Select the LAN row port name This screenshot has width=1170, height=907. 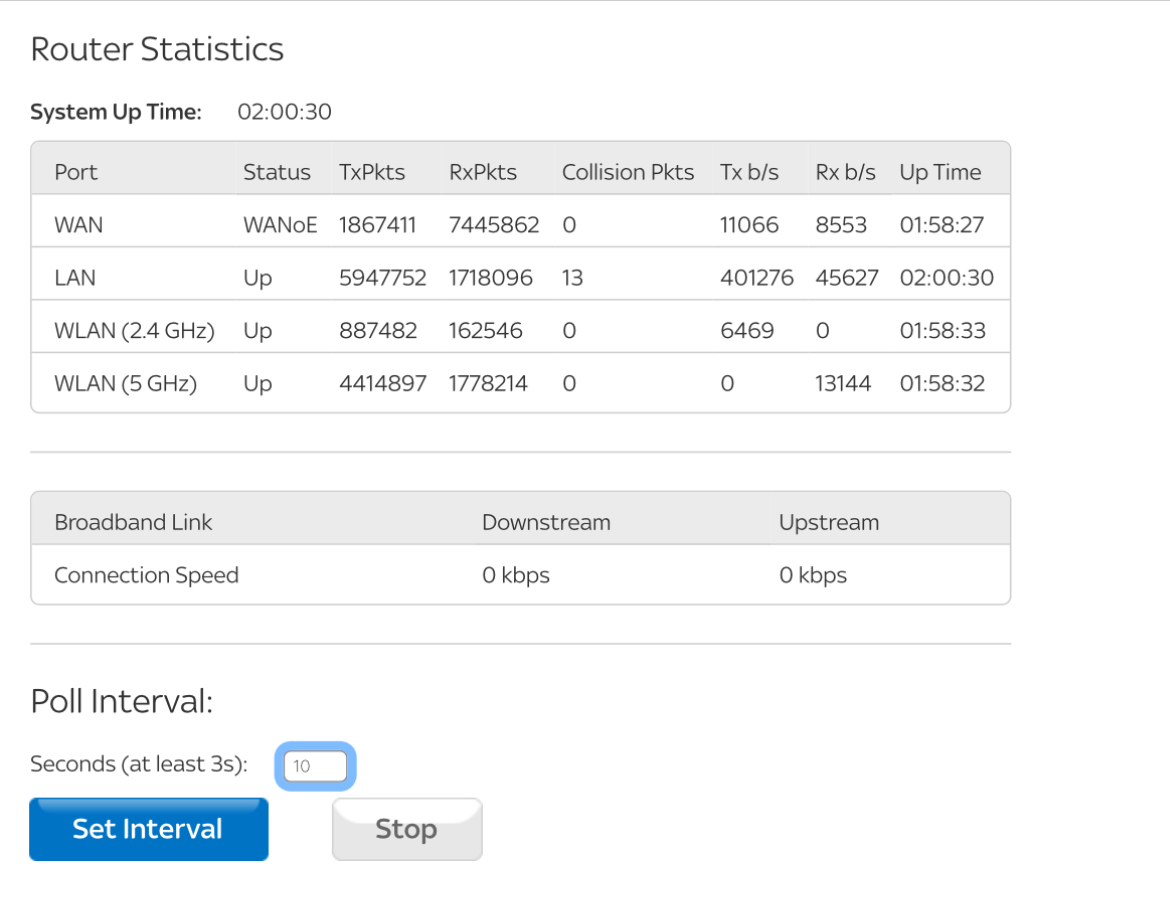click(x=75, y=278)
